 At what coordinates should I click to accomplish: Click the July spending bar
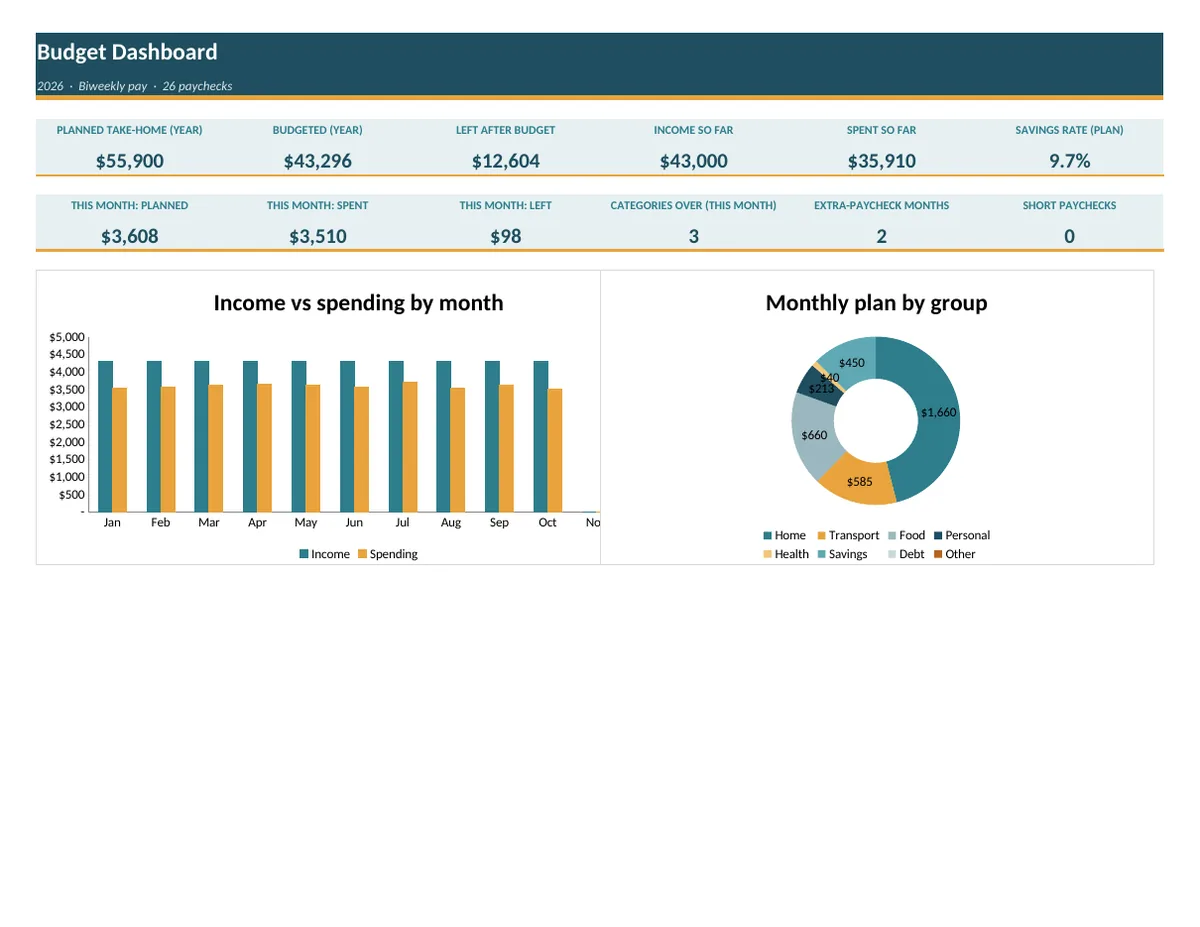tap(410, 447)
